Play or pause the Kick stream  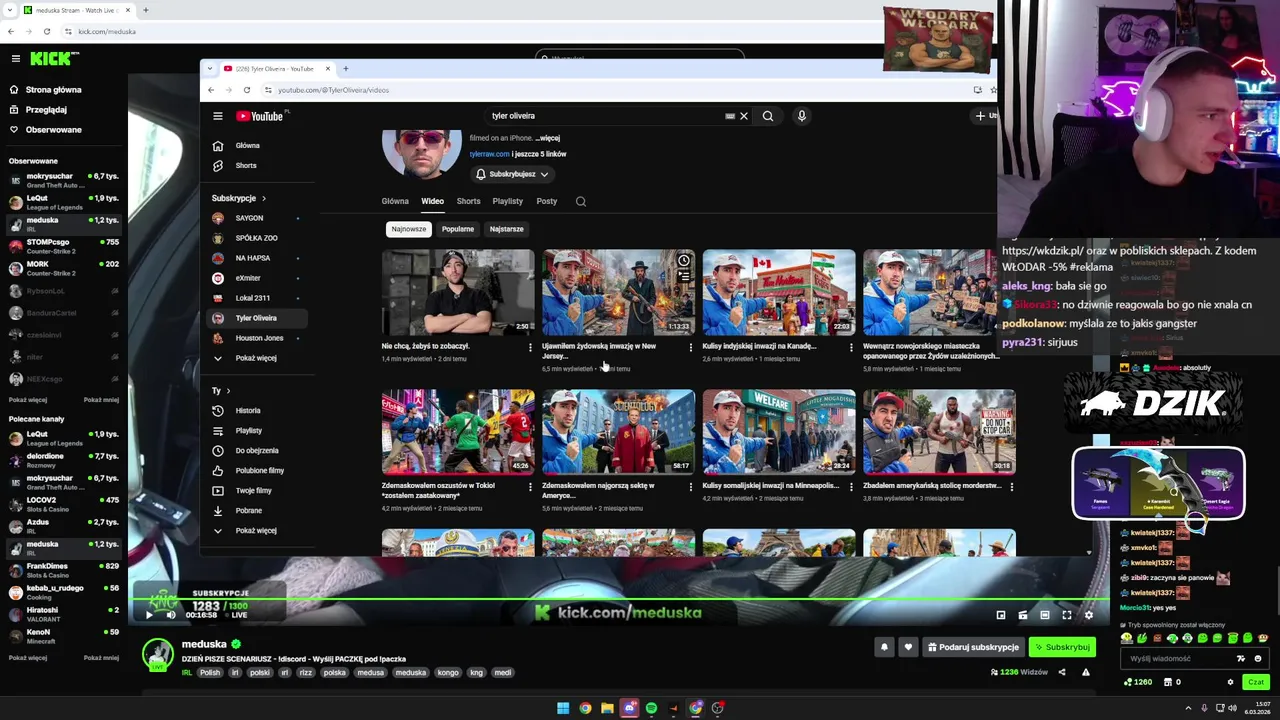[149, 615]
